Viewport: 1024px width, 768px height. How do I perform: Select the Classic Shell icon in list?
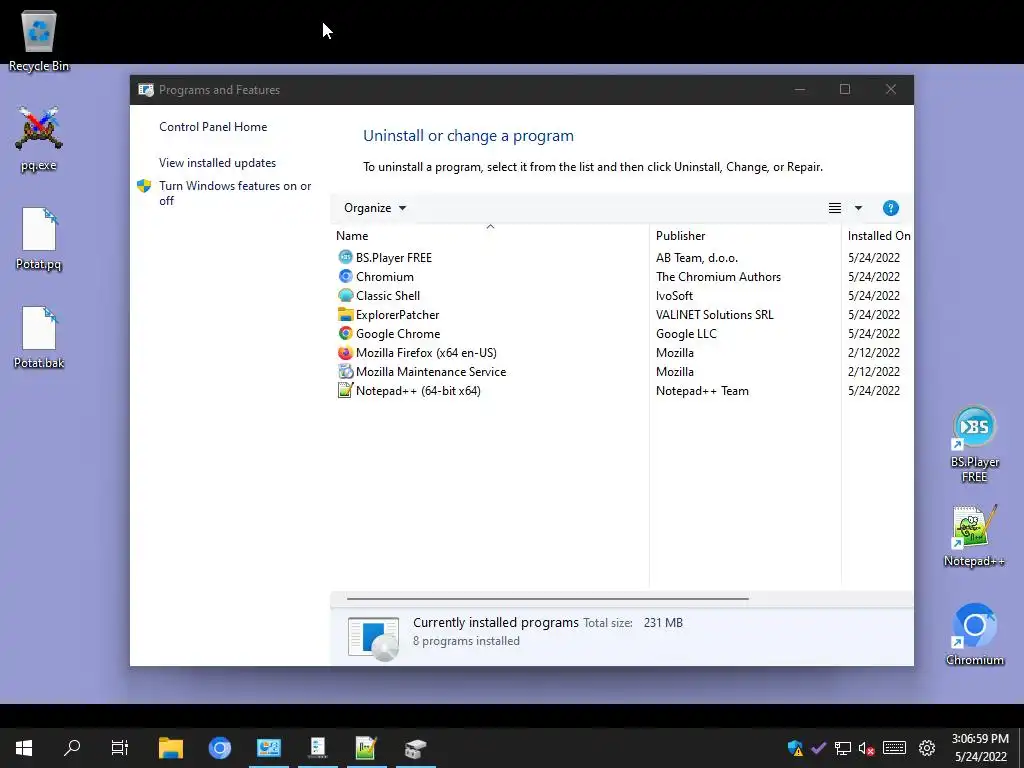(x=345, y=295)
